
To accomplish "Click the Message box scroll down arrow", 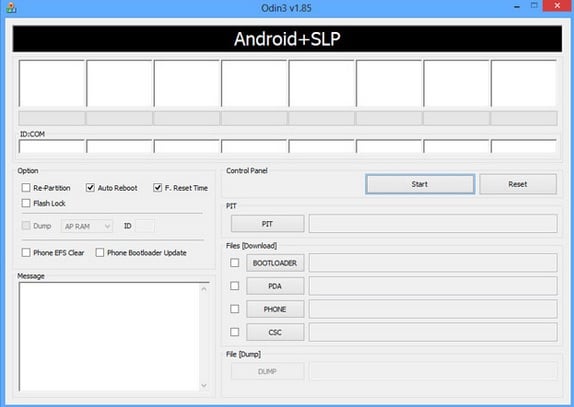I will [x=204, y=385].
